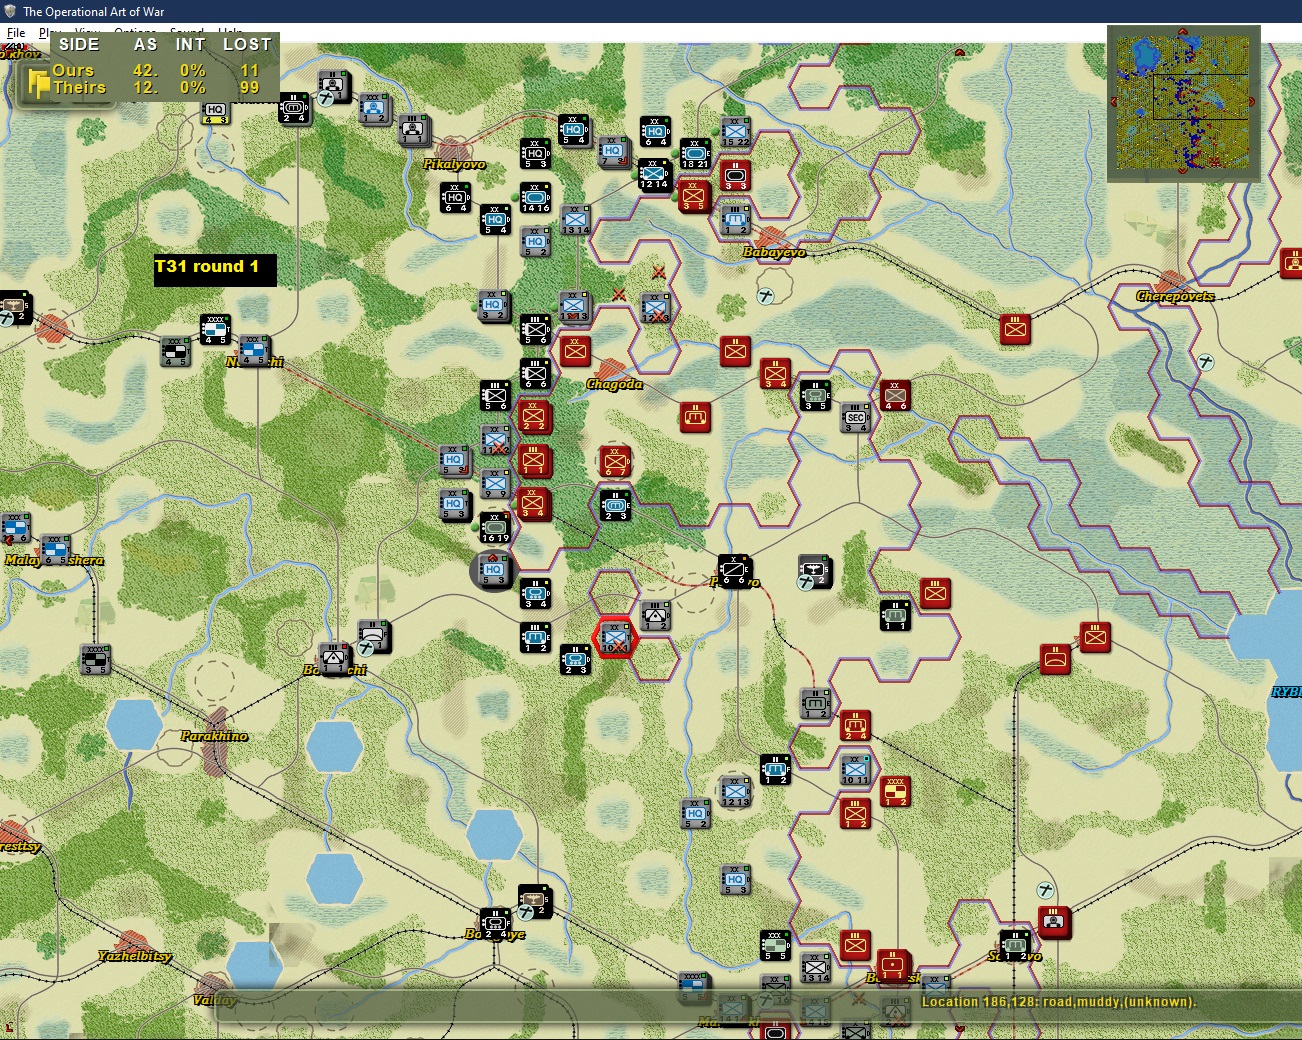Click the airfield marker south of Babayevo
This screenshot has width=1302, height=1040.
[765, 296]
